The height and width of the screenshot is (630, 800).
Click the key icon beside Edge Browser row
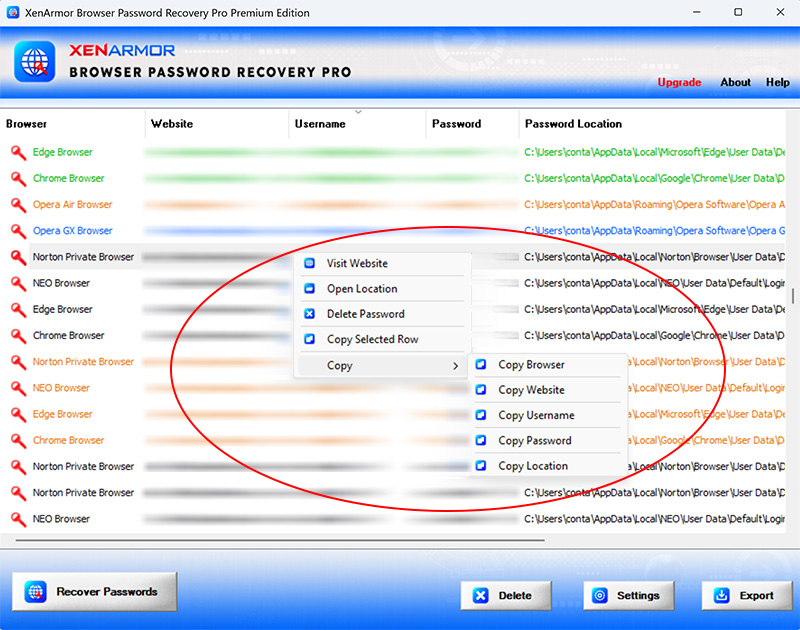pyautogui.click(x=17, y=153)
